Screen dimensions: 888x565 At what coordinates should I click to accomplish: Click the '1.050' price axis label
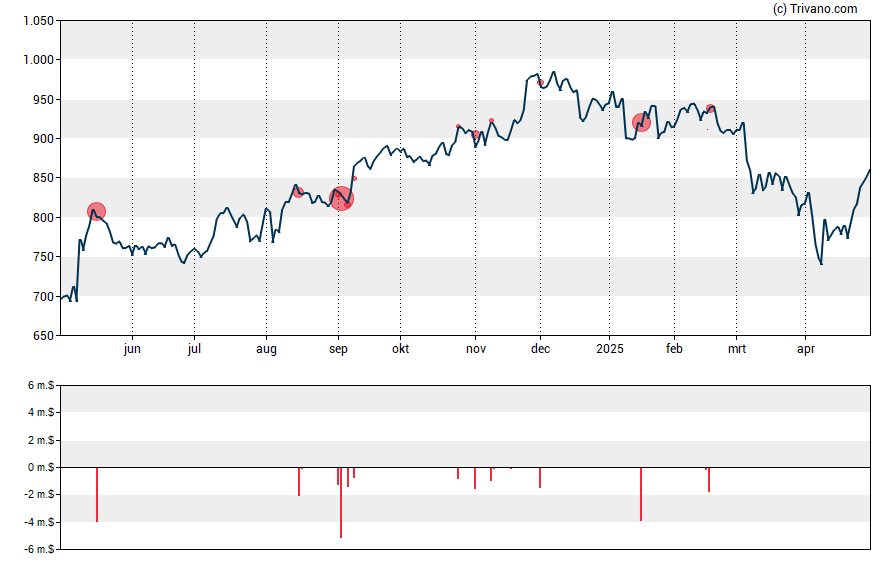(x=39, y=21)
